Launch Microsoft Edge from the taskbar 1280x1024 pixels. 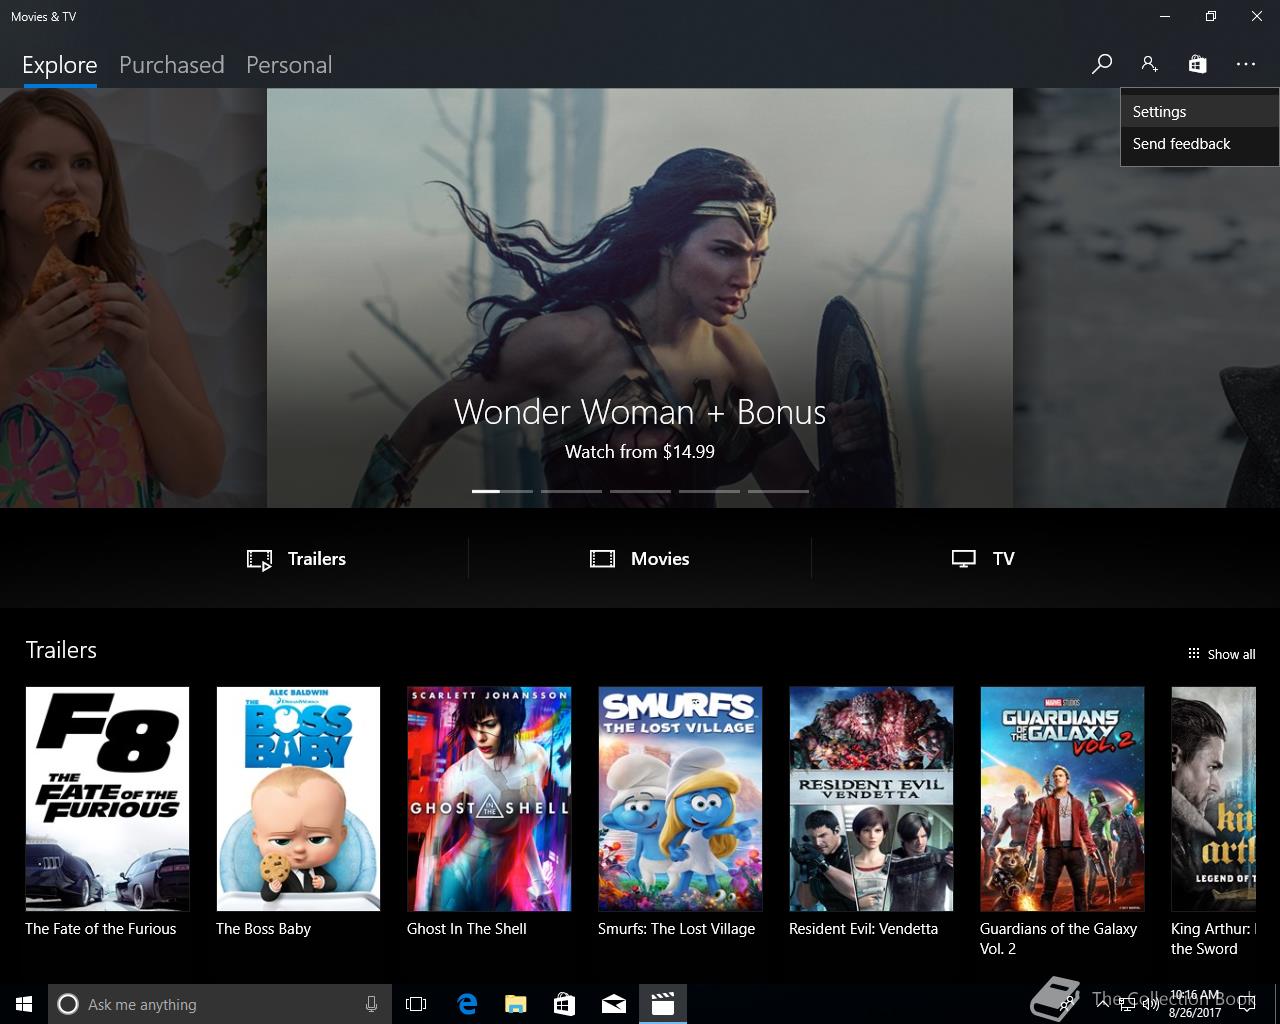tap(466, 1004)
